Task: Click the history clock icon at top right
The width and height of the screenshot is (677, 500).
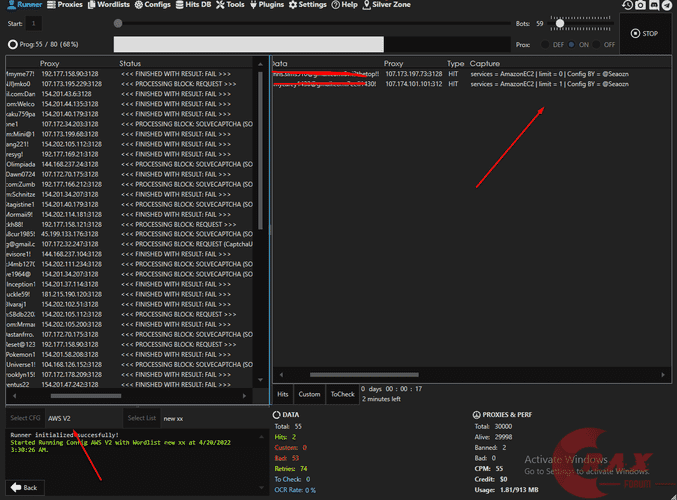Action: [x=626, y=5]
